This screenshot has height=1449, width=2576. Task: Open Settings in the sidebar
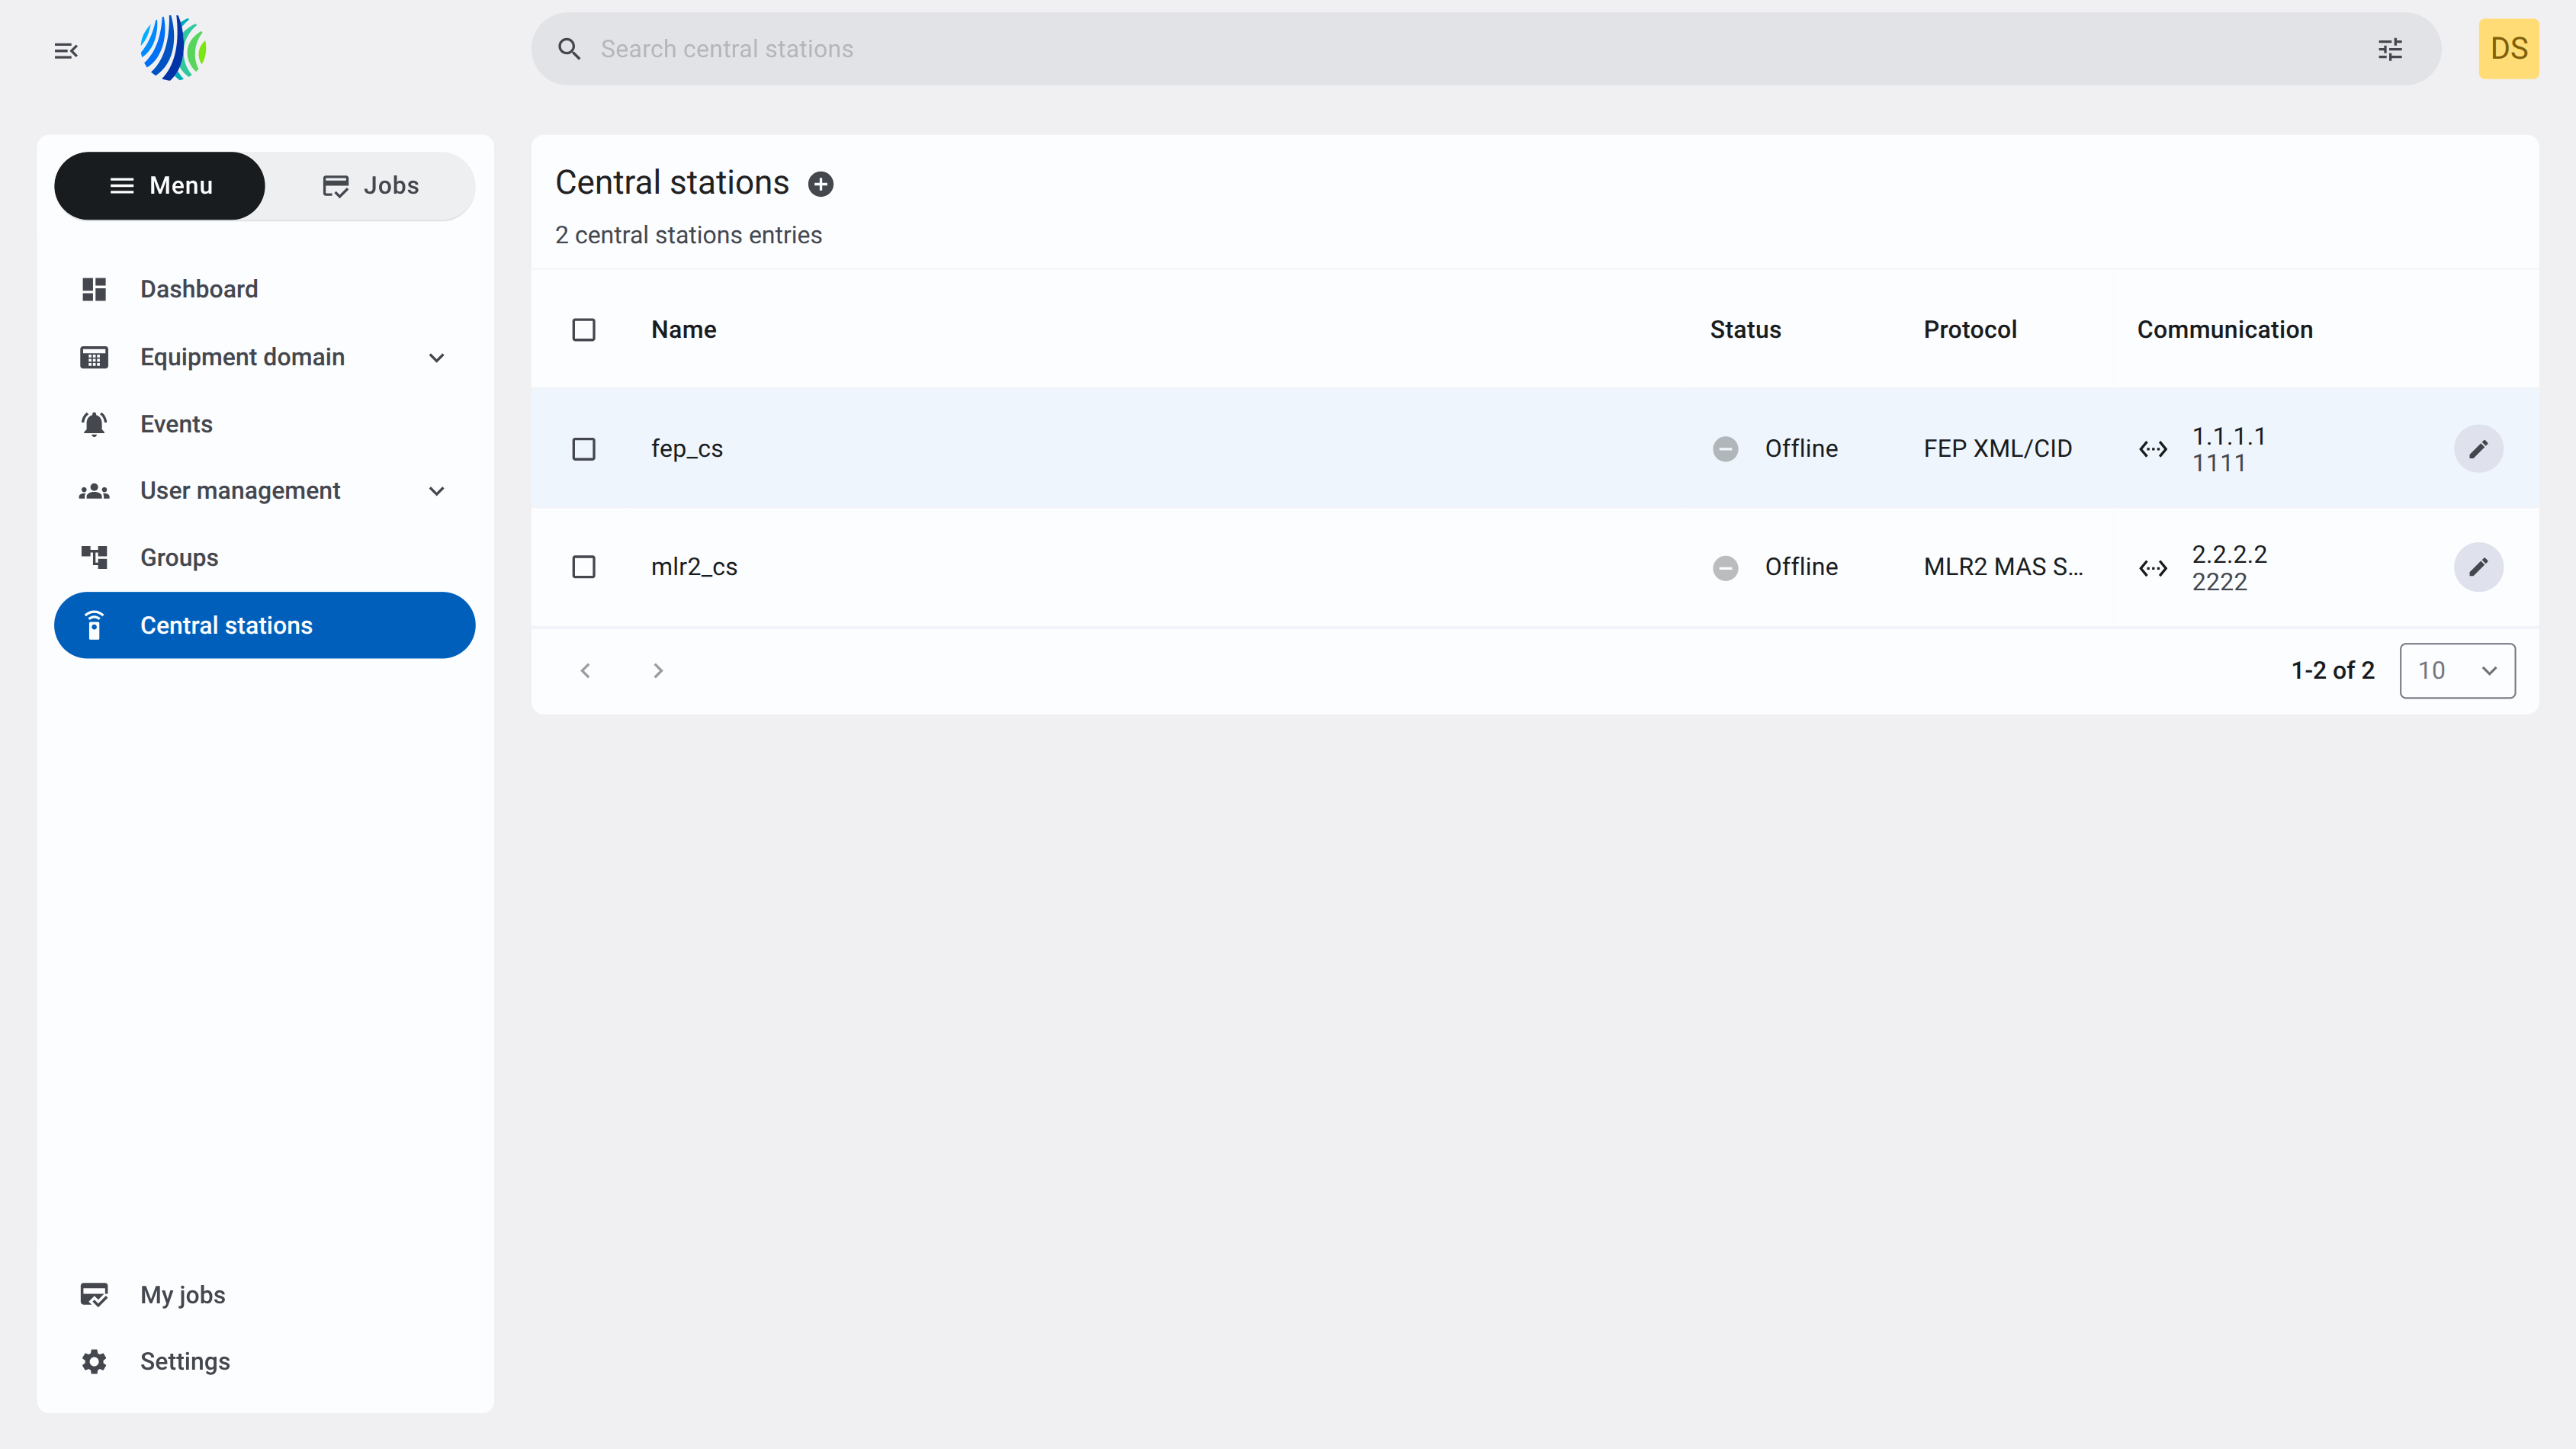tap(265, 1361)
